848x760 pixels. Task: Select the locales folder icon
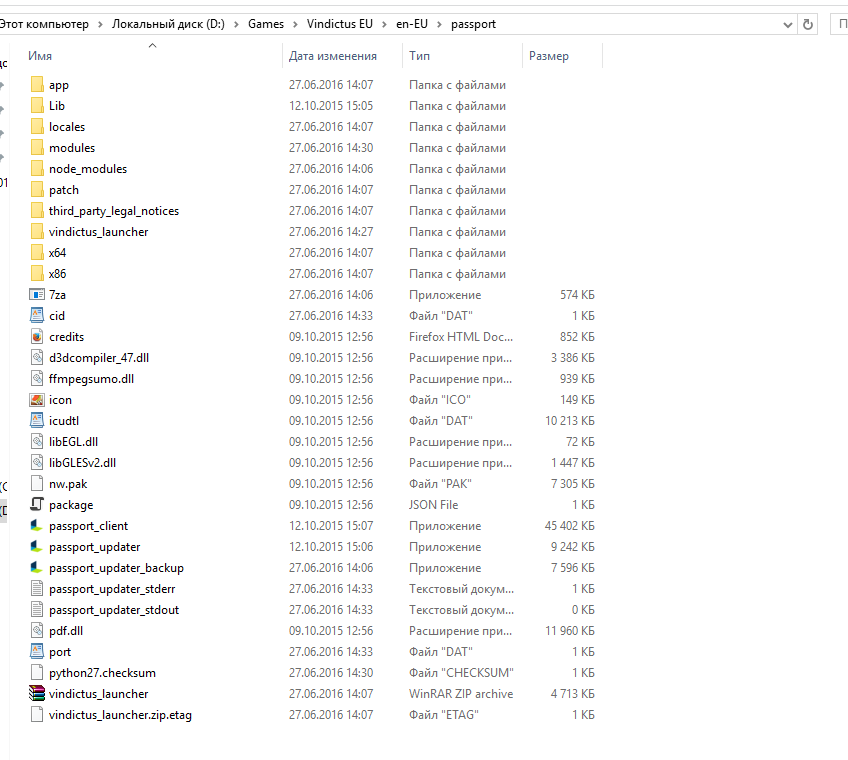pyautogui.click(x=37, y=127)
